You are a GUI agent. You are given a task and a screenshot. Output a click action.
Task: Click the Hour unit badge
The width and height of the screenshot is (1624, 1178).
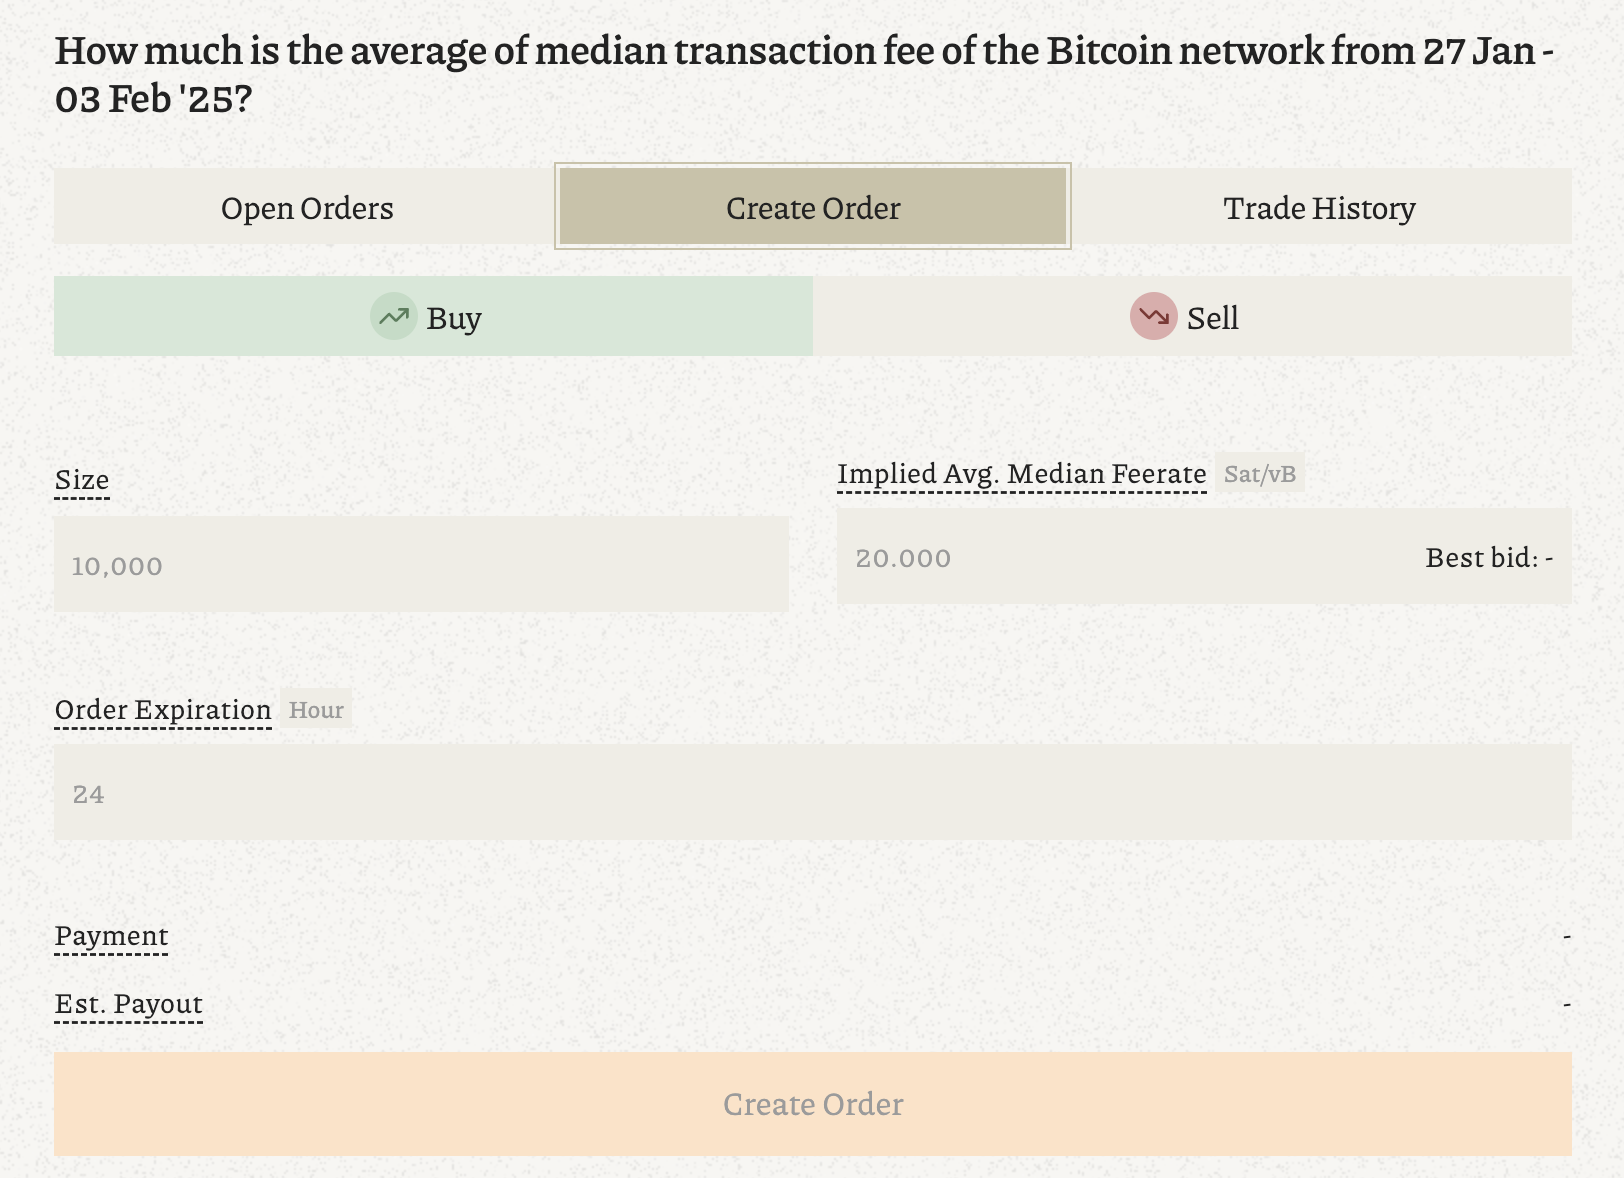pos(316,710)
